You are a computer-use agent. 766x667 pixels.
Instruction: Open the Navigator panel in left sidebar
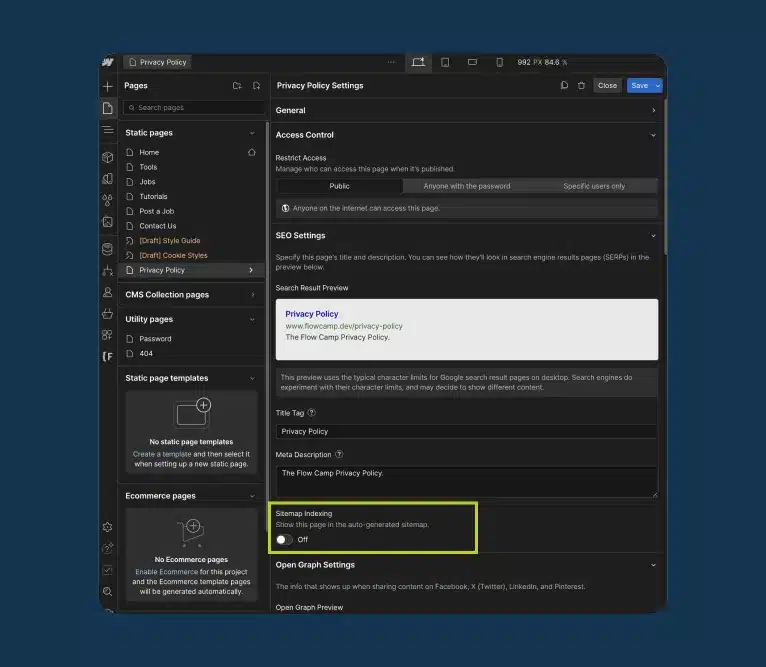(107, 130)
